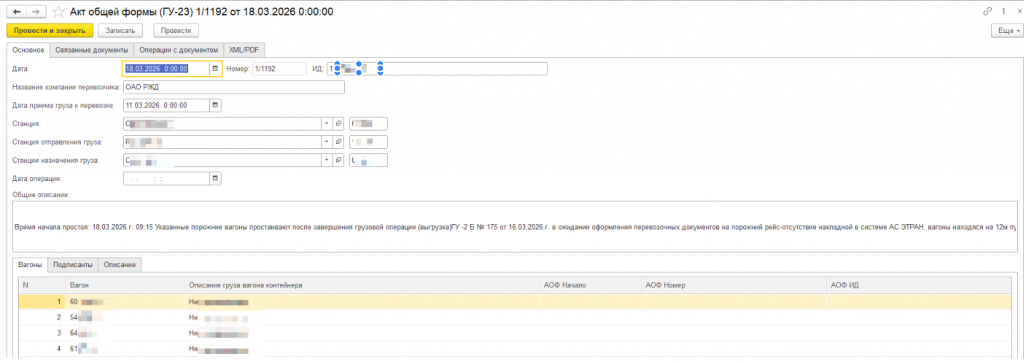Click the Записать button
This screenshot has width=1024, height=362.
tap(120, 30)
